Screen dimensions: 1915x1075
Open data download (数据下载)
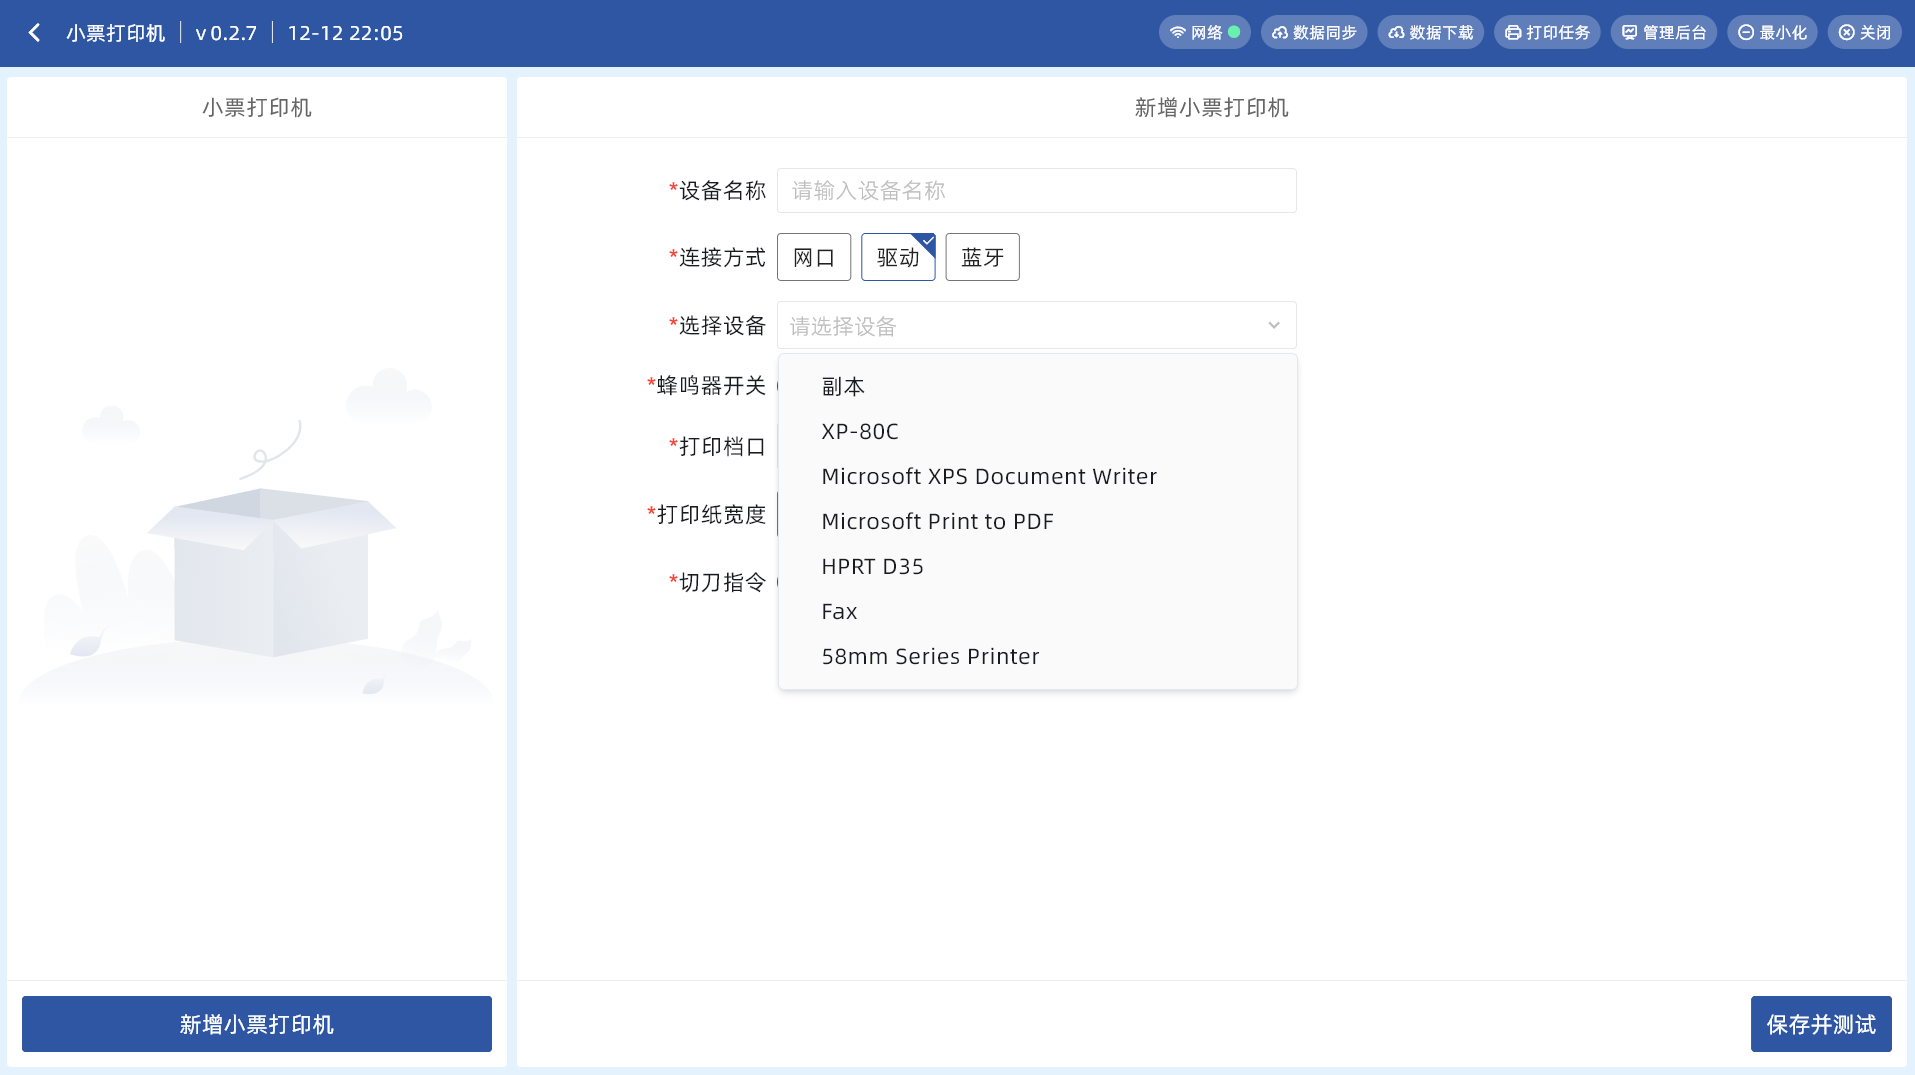[1430, 33]
